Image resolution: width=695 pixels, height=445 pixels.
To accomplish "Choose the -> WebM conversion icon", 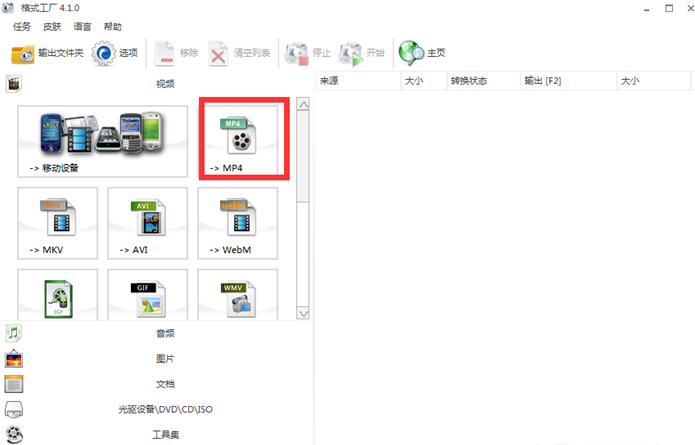I will [x=238, y=223].
